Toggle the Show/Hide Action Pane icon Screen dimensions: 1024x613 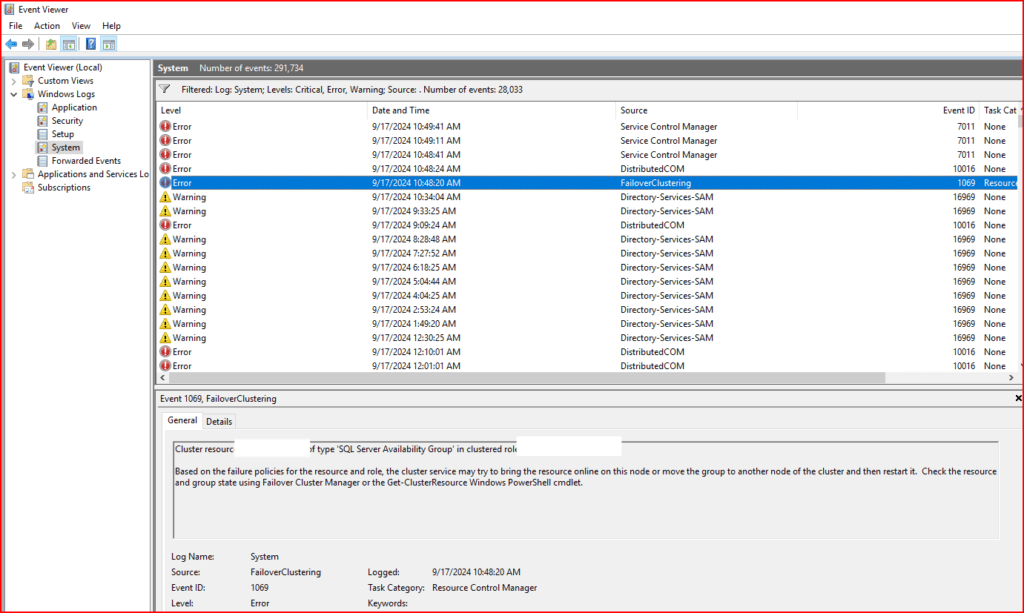point(109,44)
